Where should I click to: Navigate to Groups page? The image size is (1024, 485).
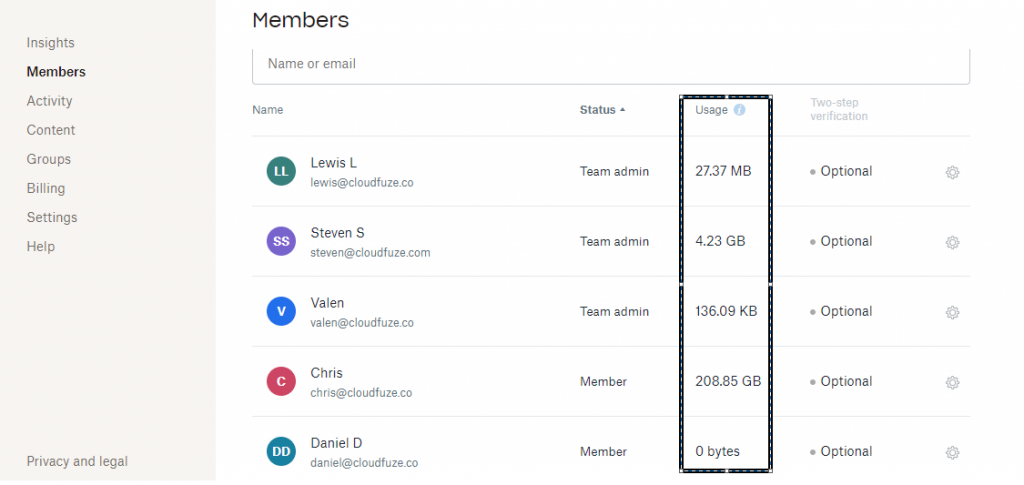pos(48,159)
